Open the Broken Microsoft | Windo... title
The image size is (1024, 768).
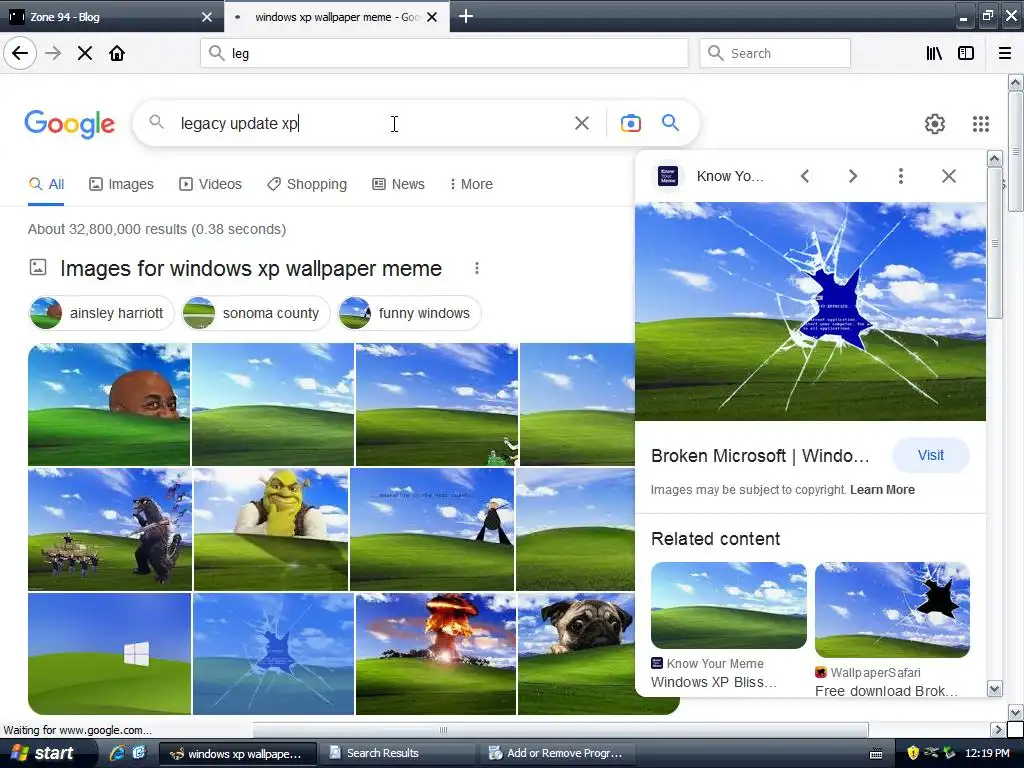click(x=760, y=456)
